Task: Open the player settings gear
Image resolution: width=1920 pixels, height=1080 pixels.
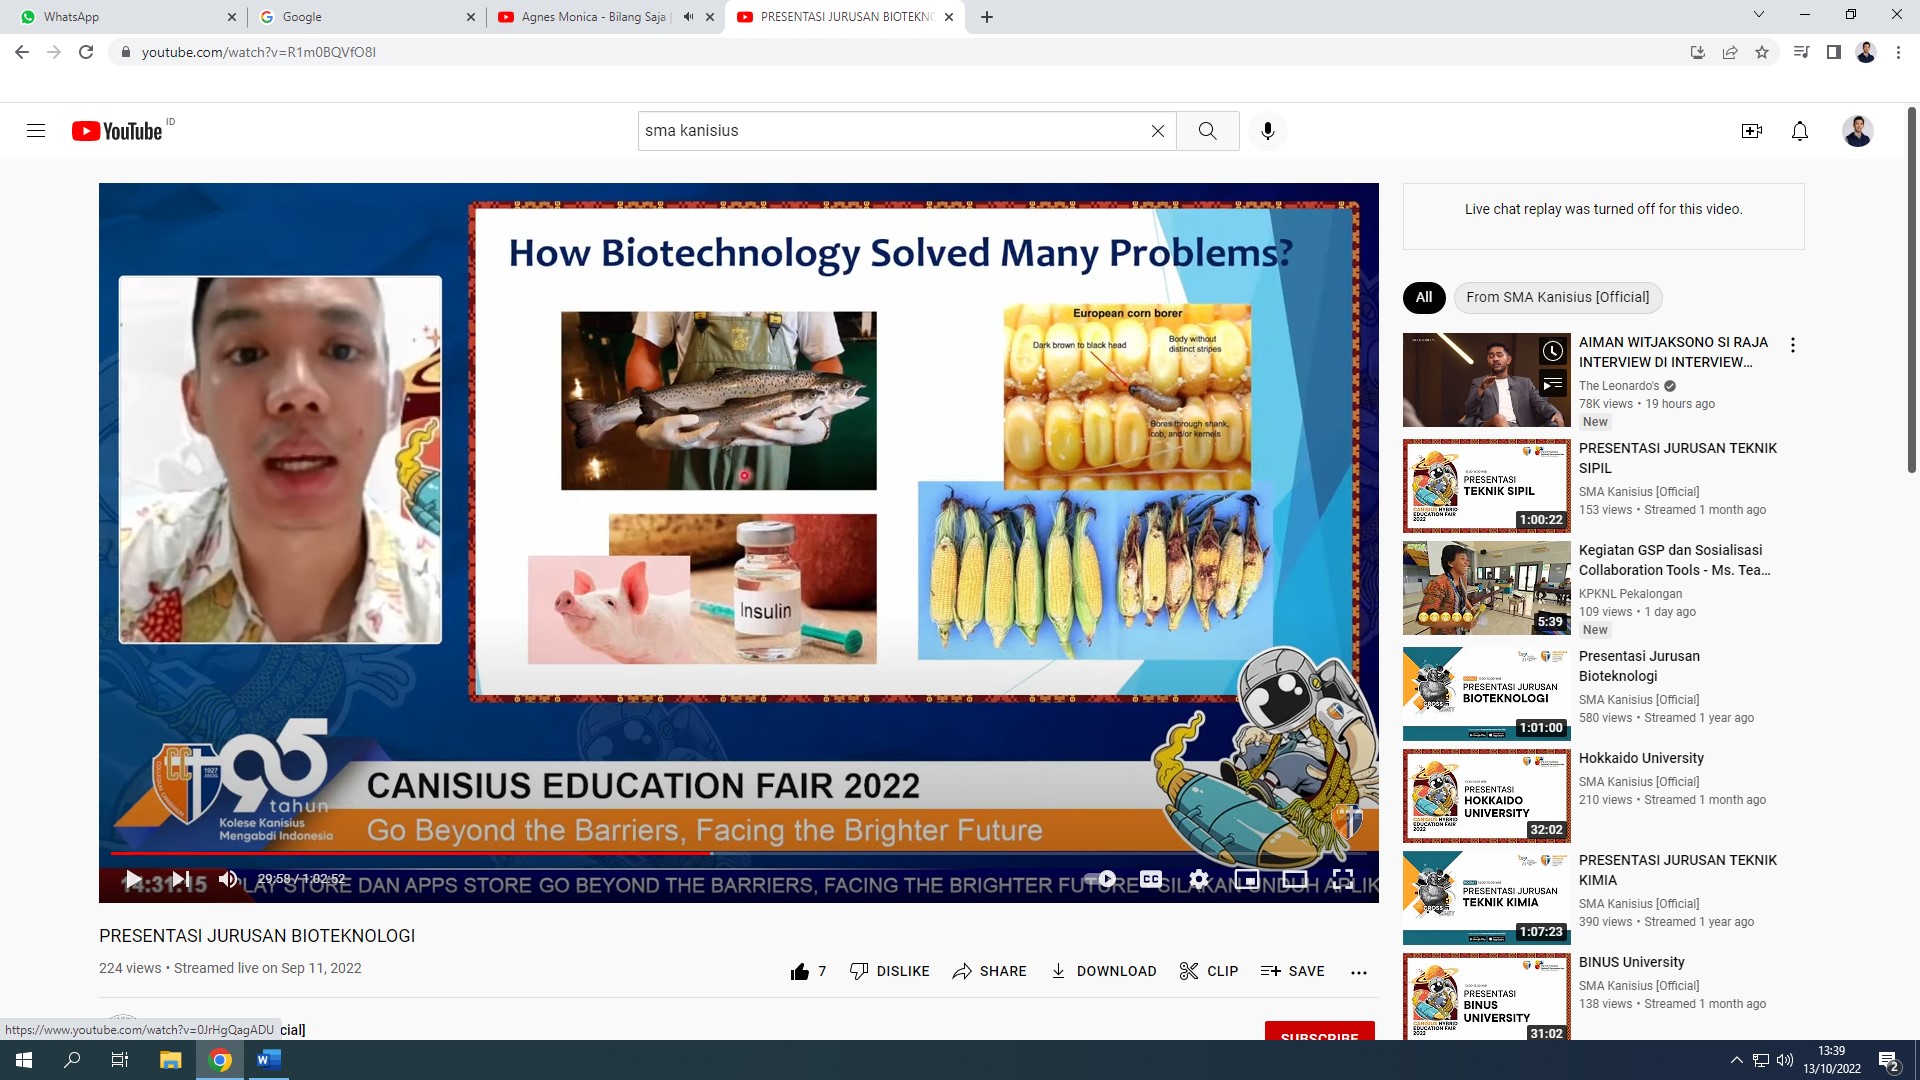Action: (x=1199, y=879)
